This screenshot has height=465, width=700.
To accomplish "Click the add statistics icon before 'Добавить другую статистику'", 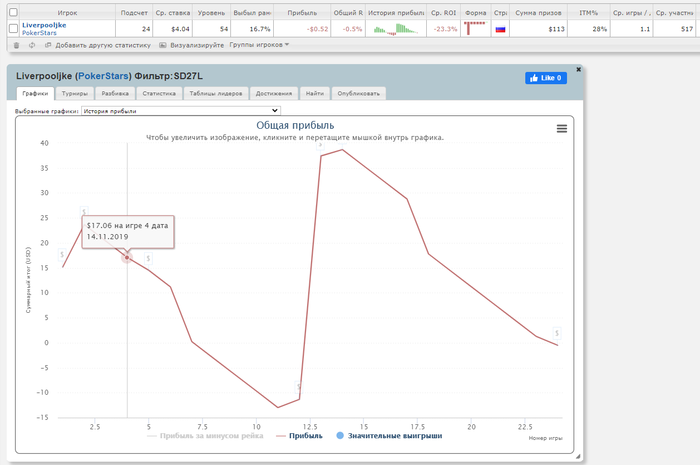I will (48, 45).
